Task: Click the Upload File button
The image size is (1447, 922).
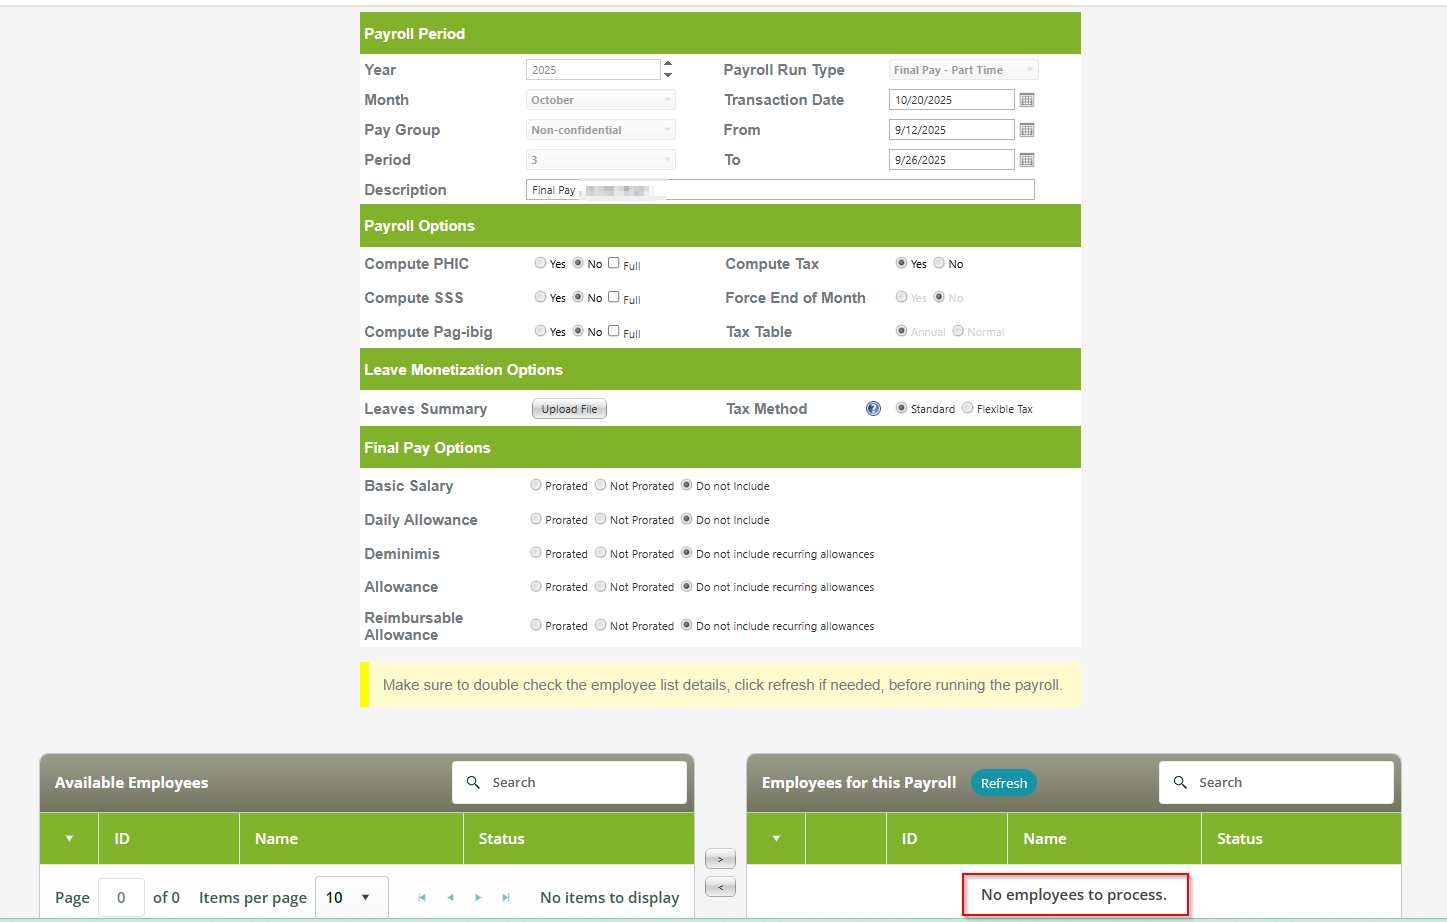Action: 569,409
